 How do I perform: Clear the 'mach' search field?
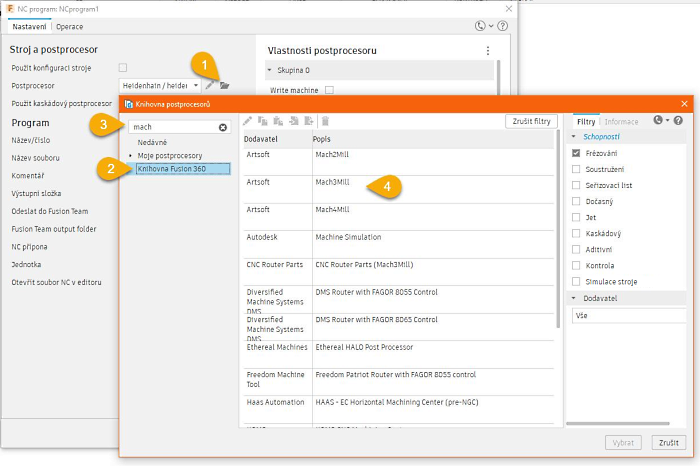pyautogui.click(x=222, y=127)
